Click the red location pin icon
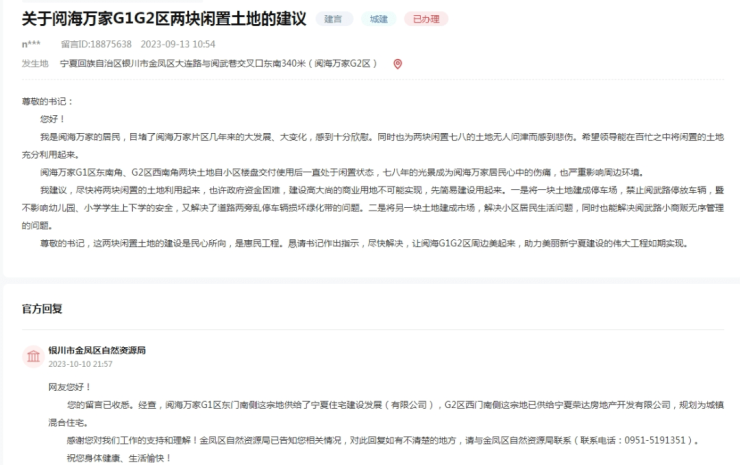The height and width of the screenshot is (465, 740). tap(397, 64)
